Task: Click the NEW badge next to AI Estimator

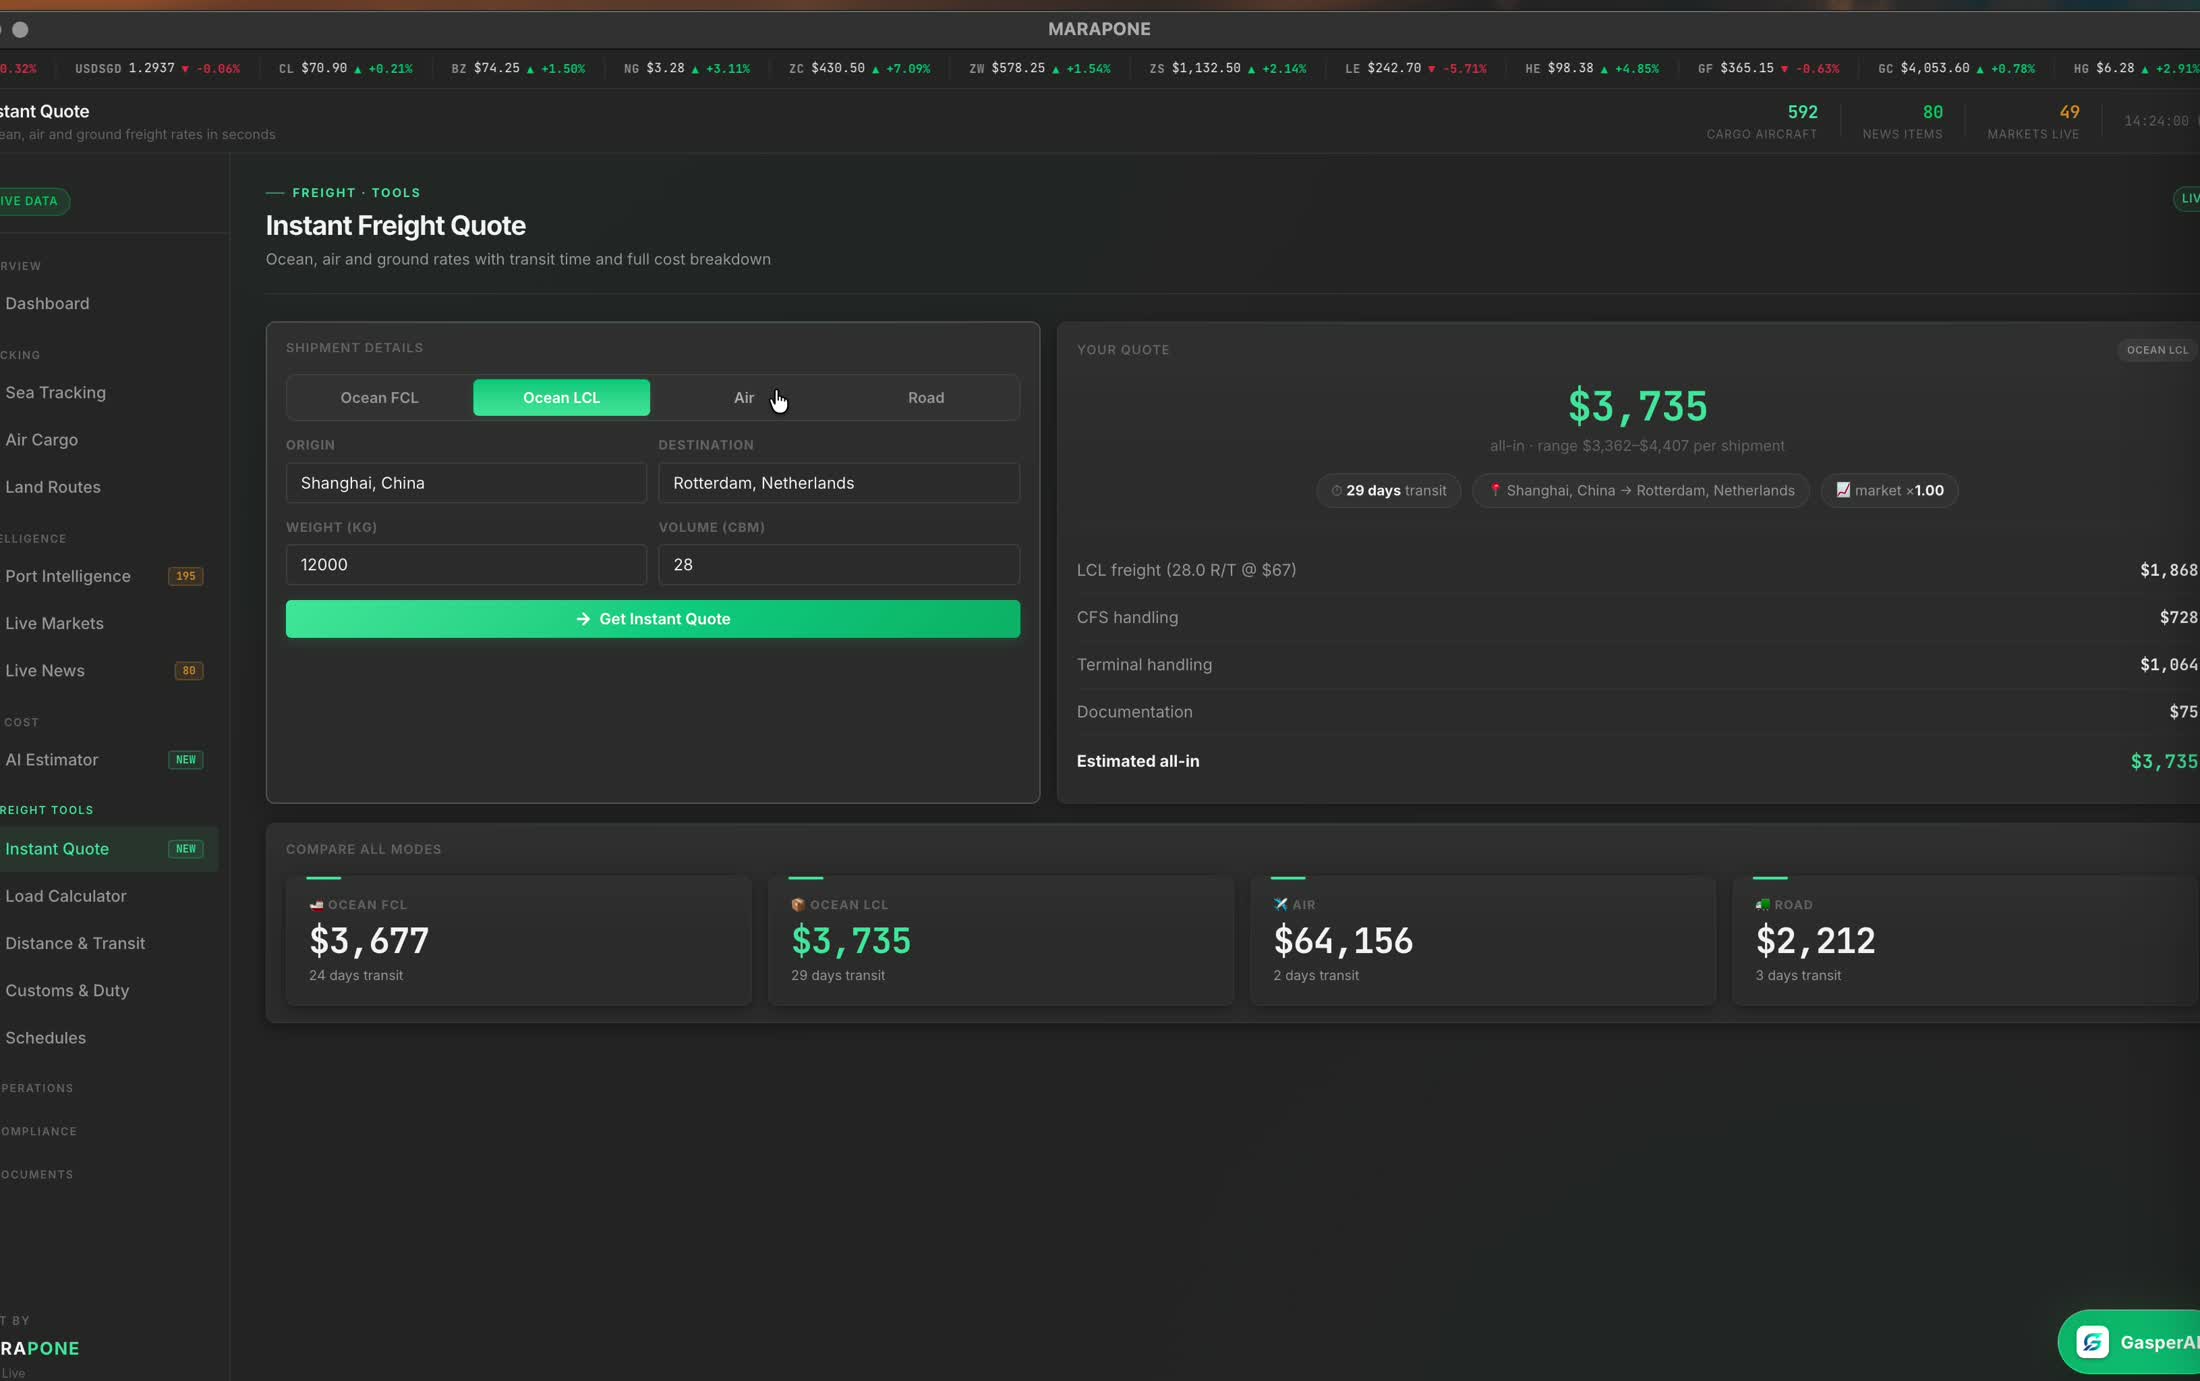Action: coord(186,760)
